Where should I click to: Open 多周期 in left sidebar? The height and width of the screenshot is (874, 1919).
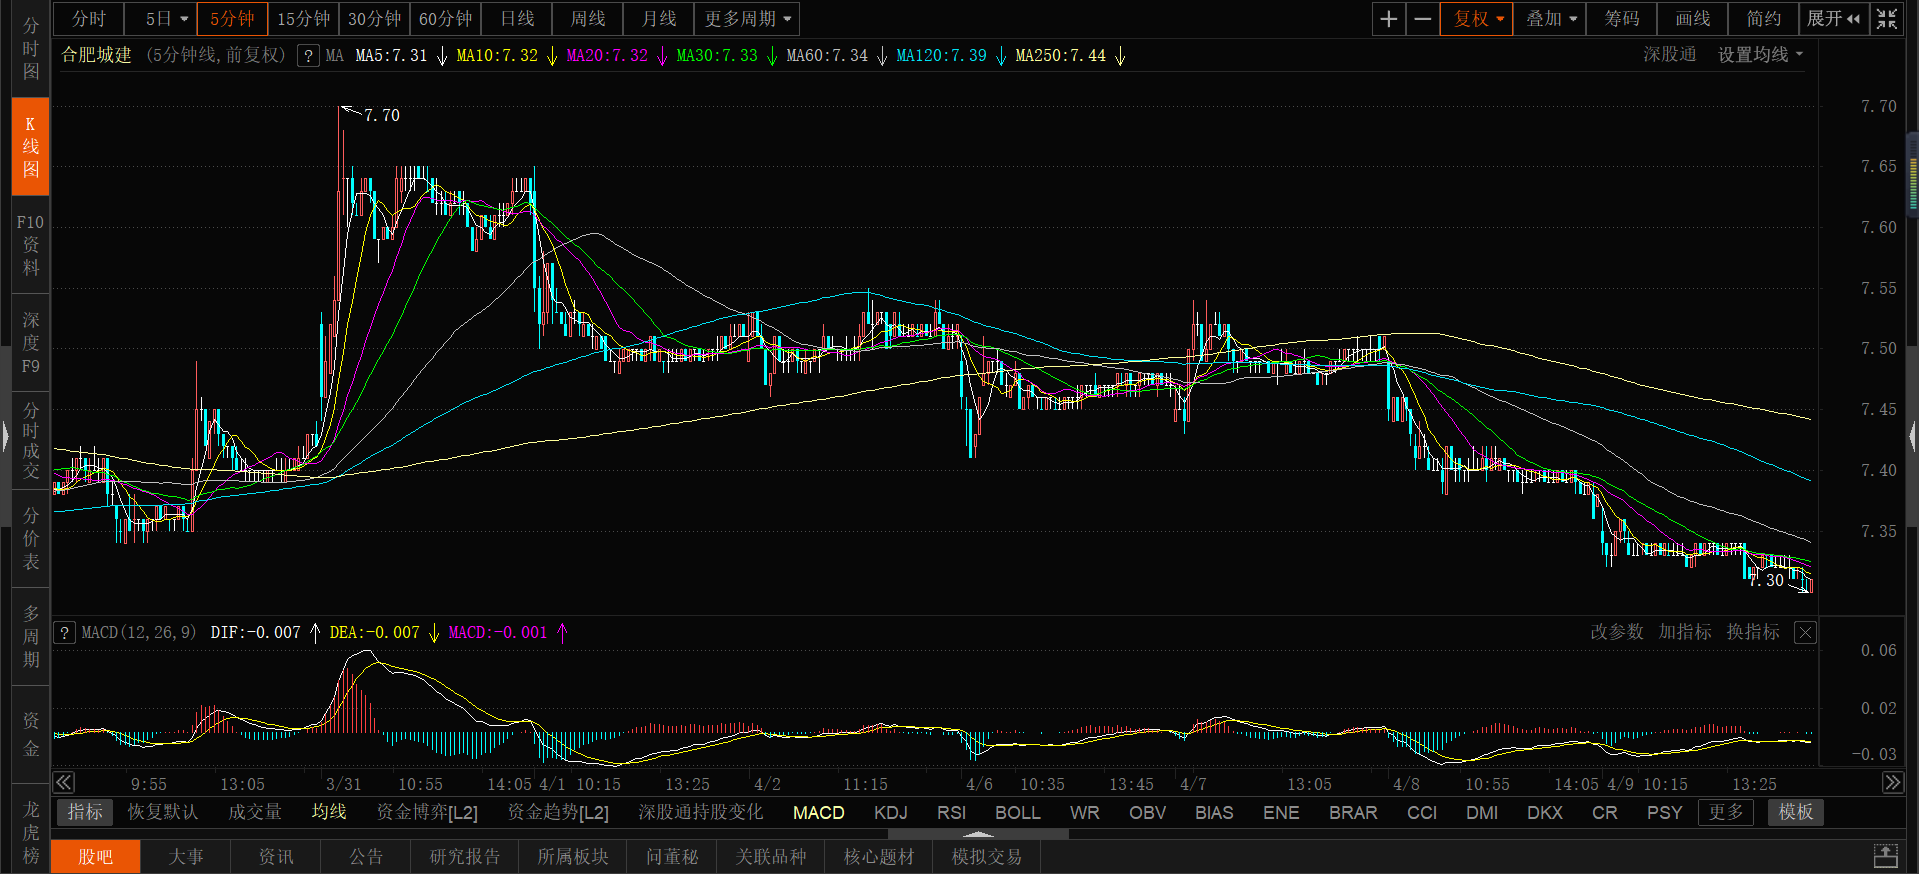(x=31, y=637)
